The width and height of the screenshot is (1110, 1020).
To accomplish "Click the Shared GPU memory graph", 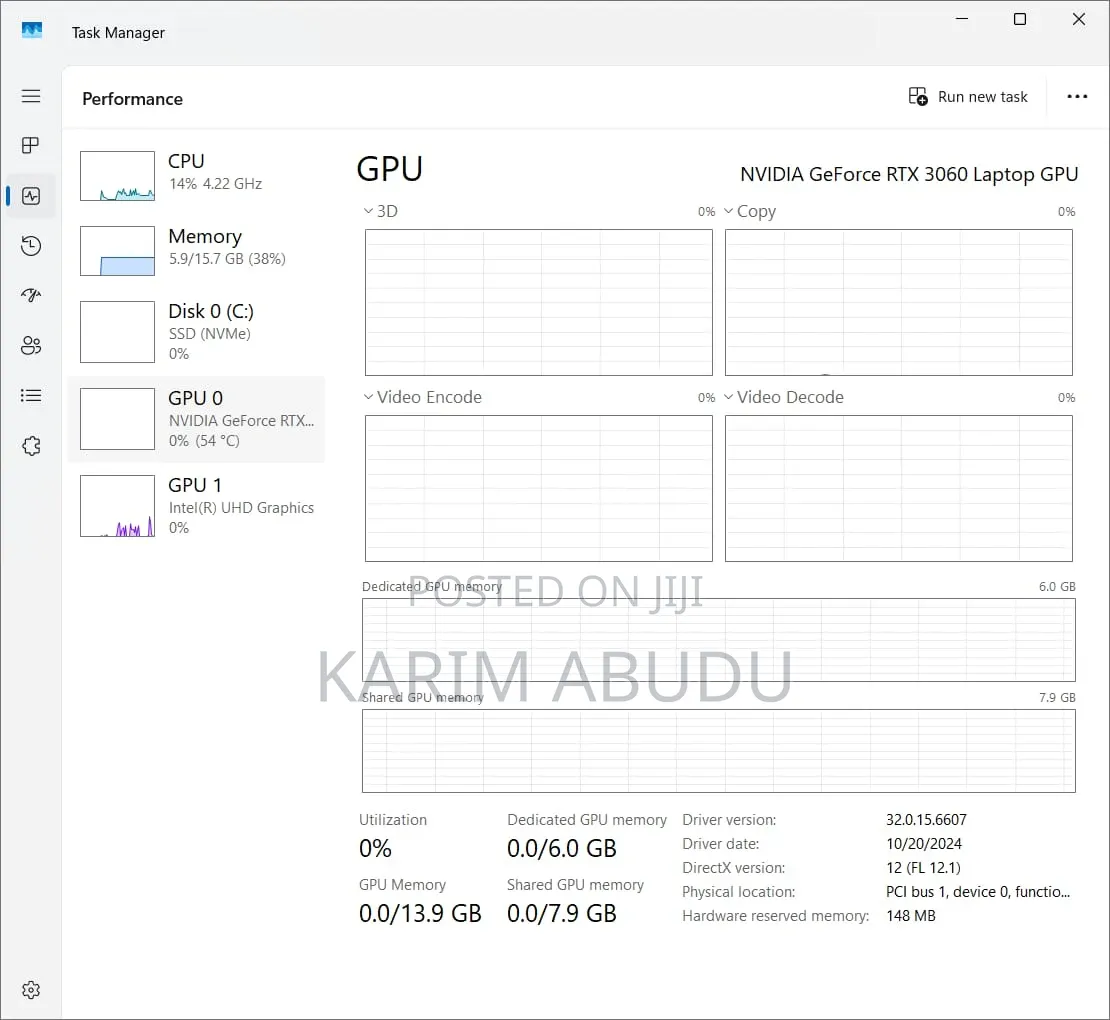I will [x=719, y=751].
